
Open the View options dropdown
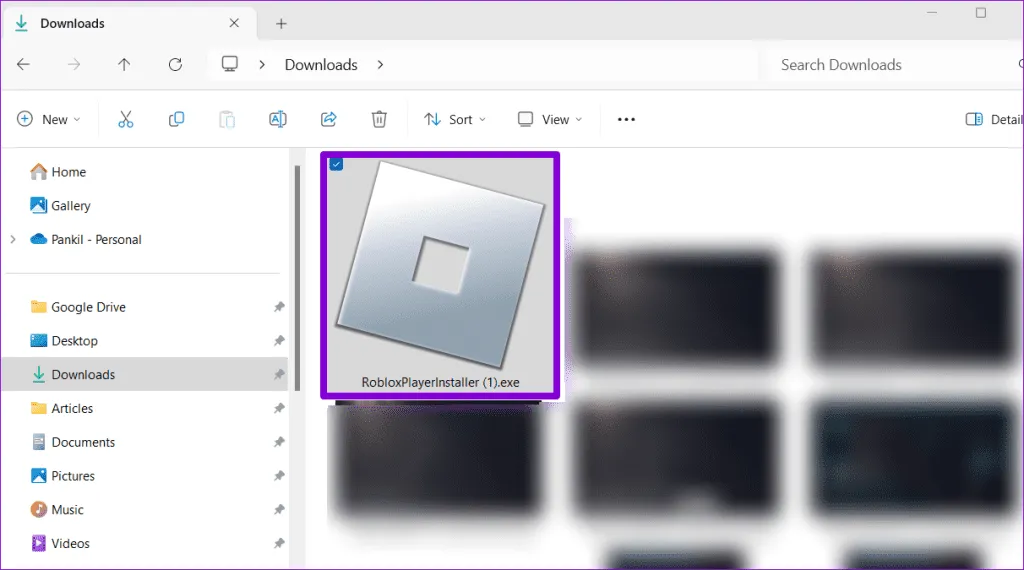(549, 119)
